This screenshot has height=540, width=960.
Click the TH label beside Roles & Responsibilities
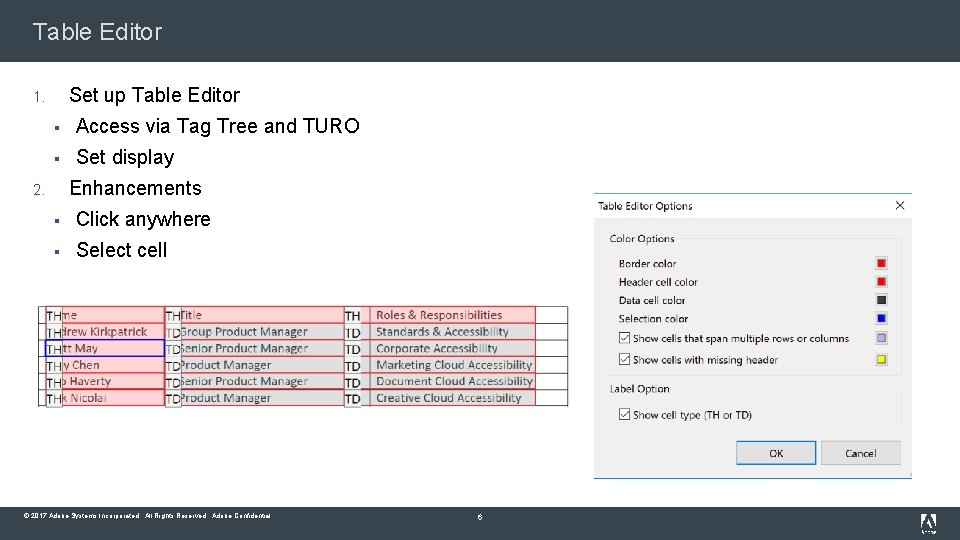[352, 316]
